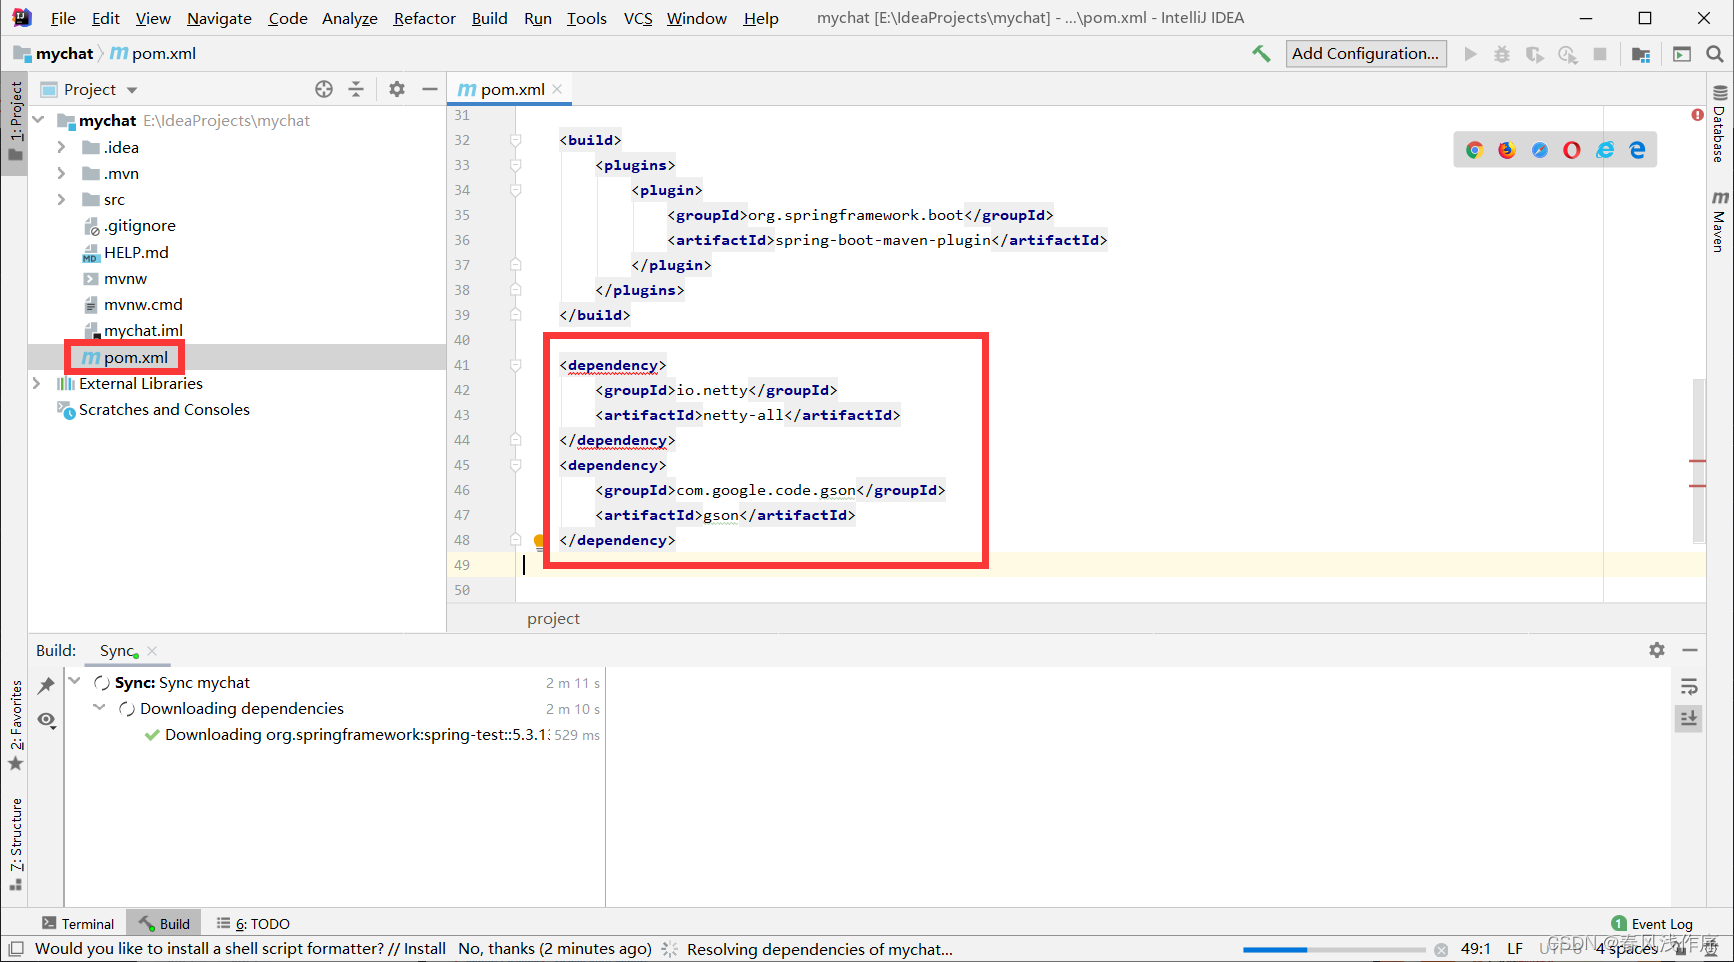Click the project breadcrumb below editor

coord(553,619)
